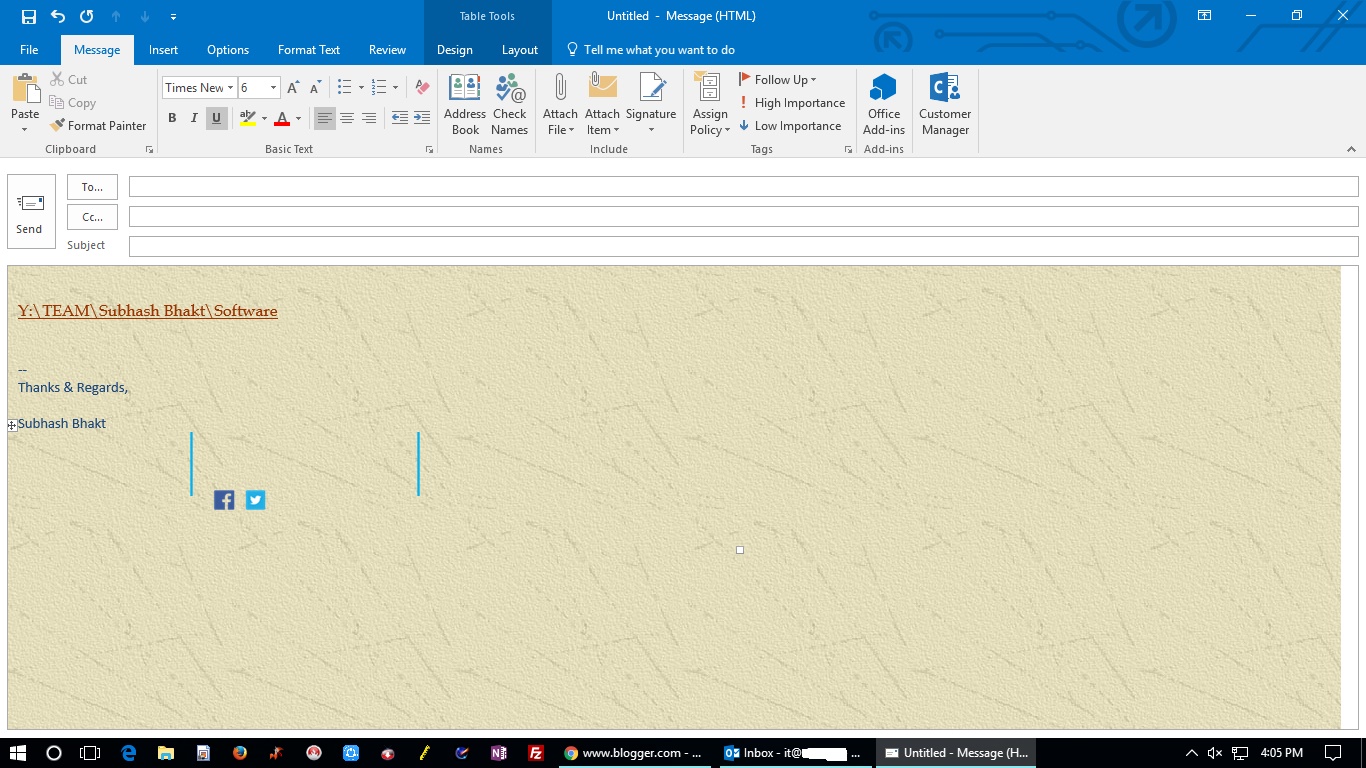Toggle Align Left
Viewport: 1366px width, 768px height.
(325, 118)
